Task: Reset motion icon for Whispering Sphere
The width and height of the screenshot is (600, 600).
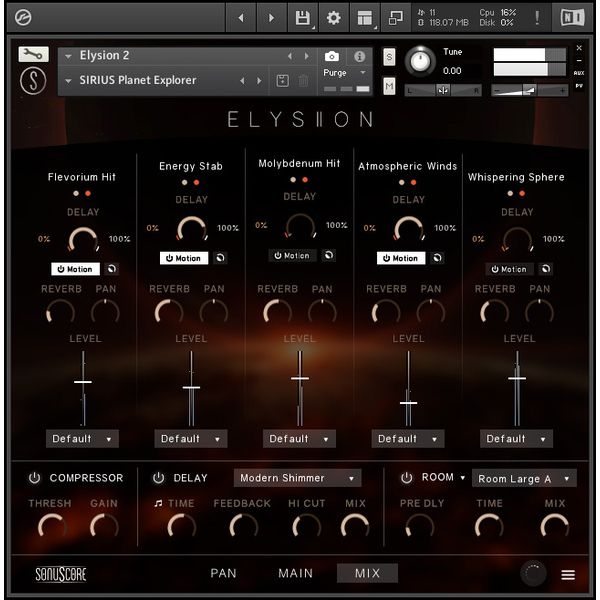Action: [546, 269]
